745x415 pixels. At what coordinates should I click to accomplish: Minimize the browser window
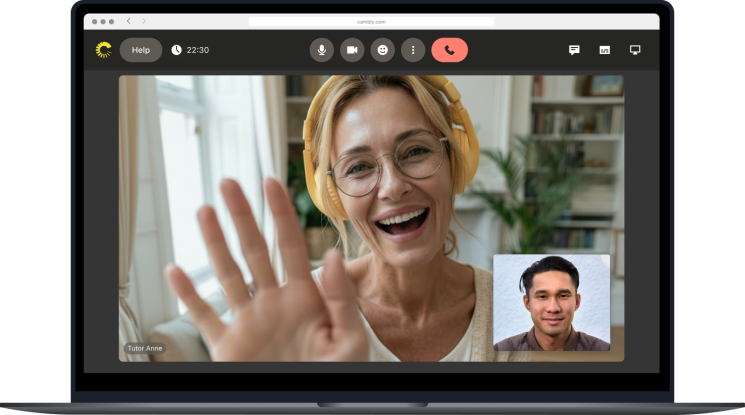coord(102,21)
